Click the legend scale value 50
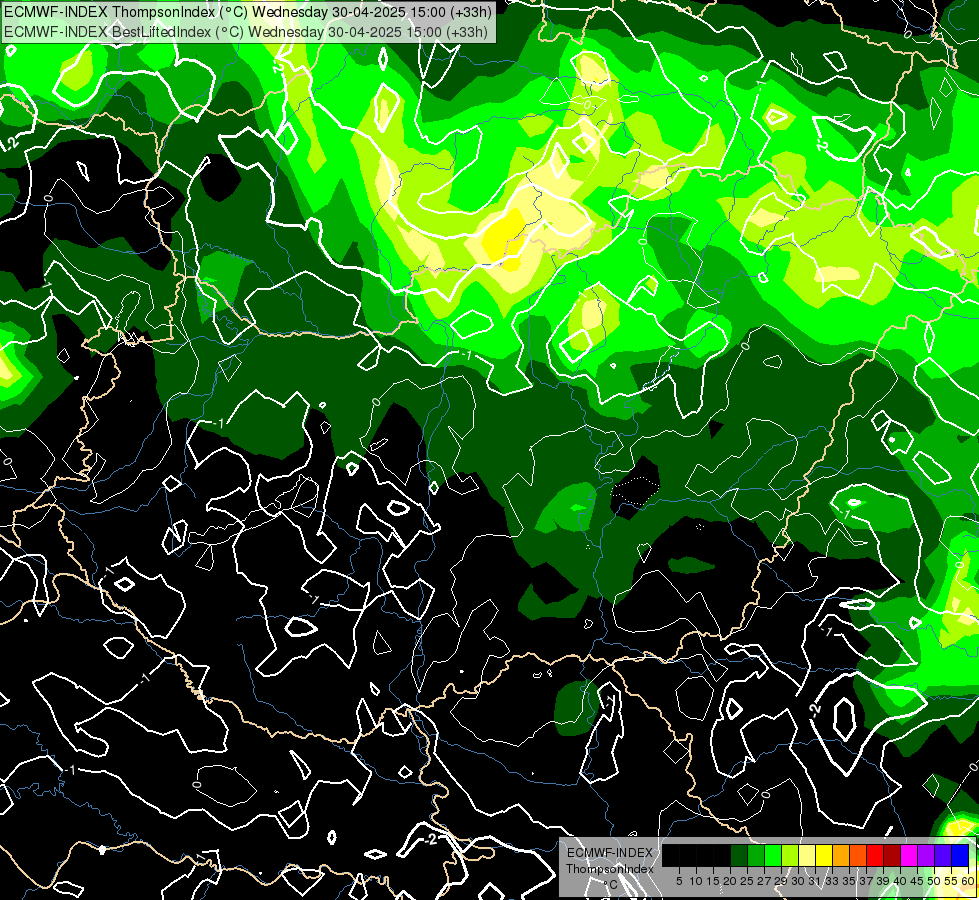979x900 pixels. tap(935, 881)
